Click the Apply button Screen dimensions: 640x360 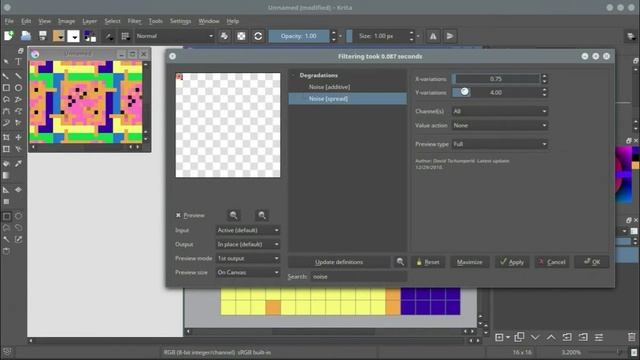point(512,262)
